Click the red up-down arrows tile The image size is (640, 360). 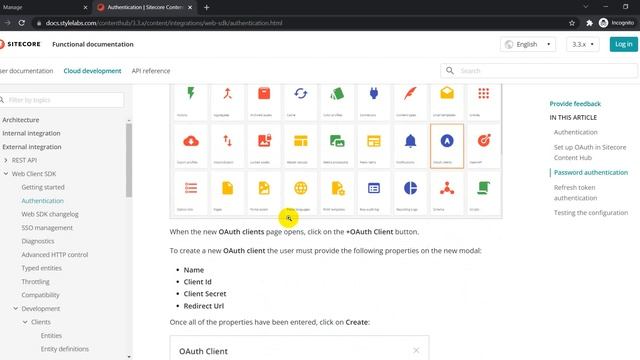[227, 146]
